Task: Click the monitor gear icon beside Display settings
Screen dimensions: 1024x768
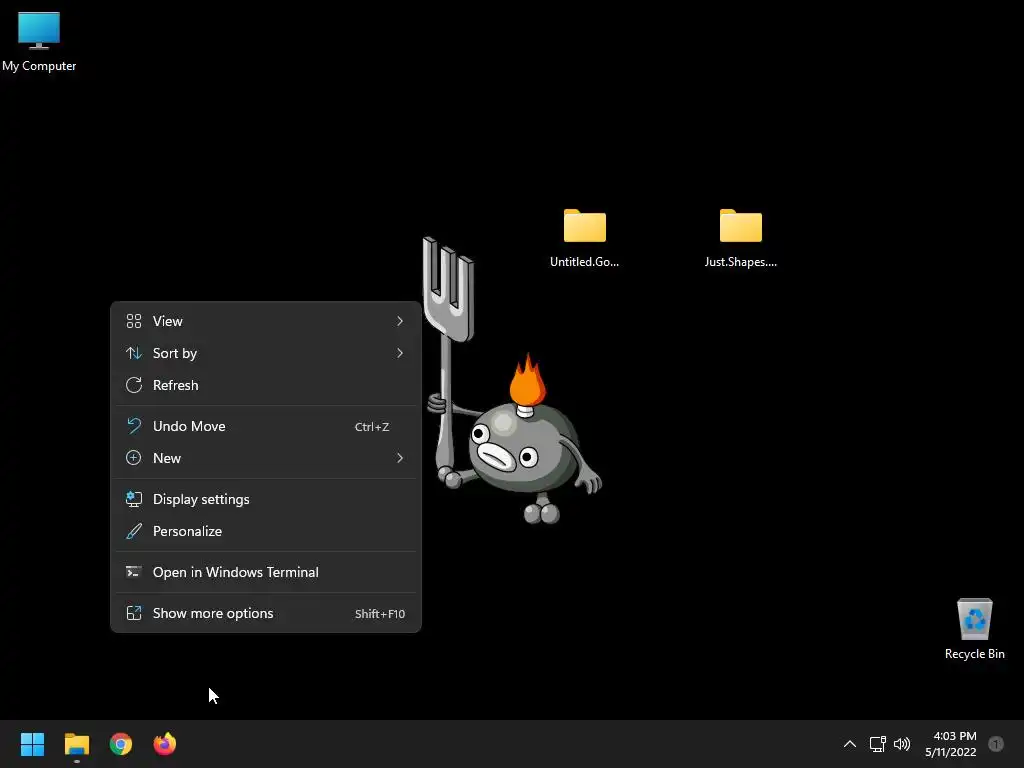Action: coord(133,499)
